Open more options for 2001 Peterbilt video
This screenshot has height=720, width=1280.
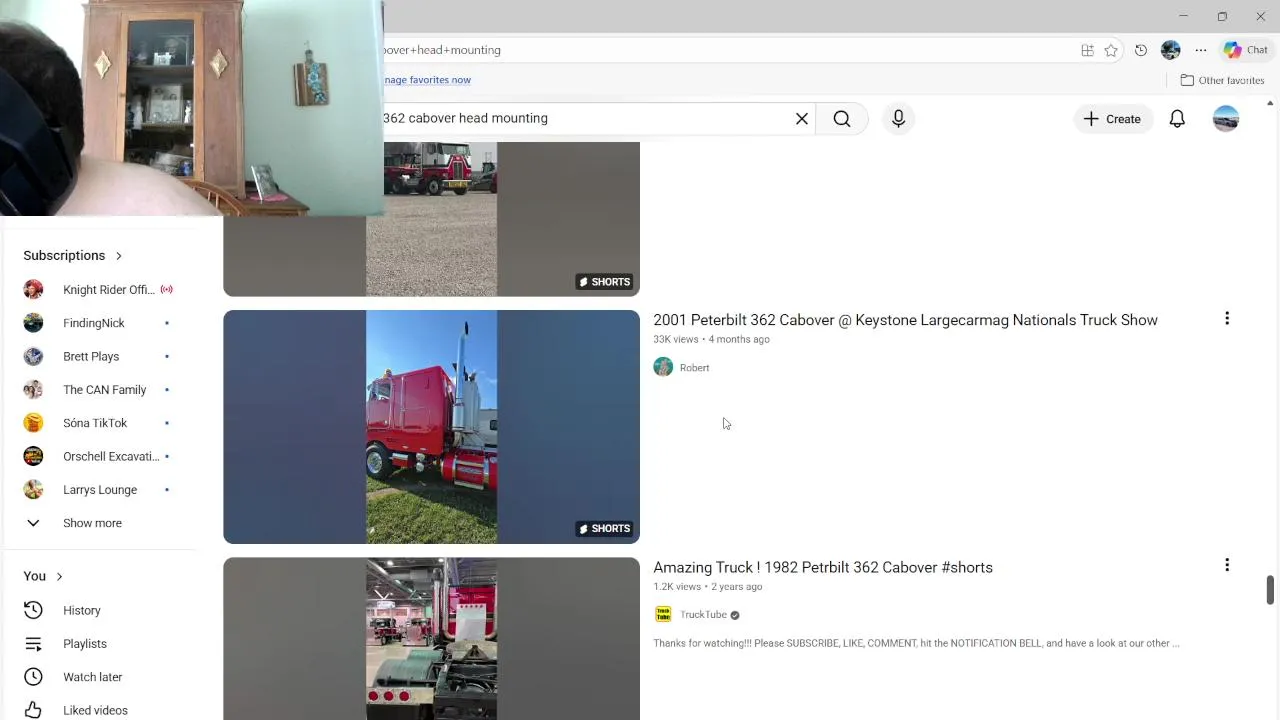1227,319
